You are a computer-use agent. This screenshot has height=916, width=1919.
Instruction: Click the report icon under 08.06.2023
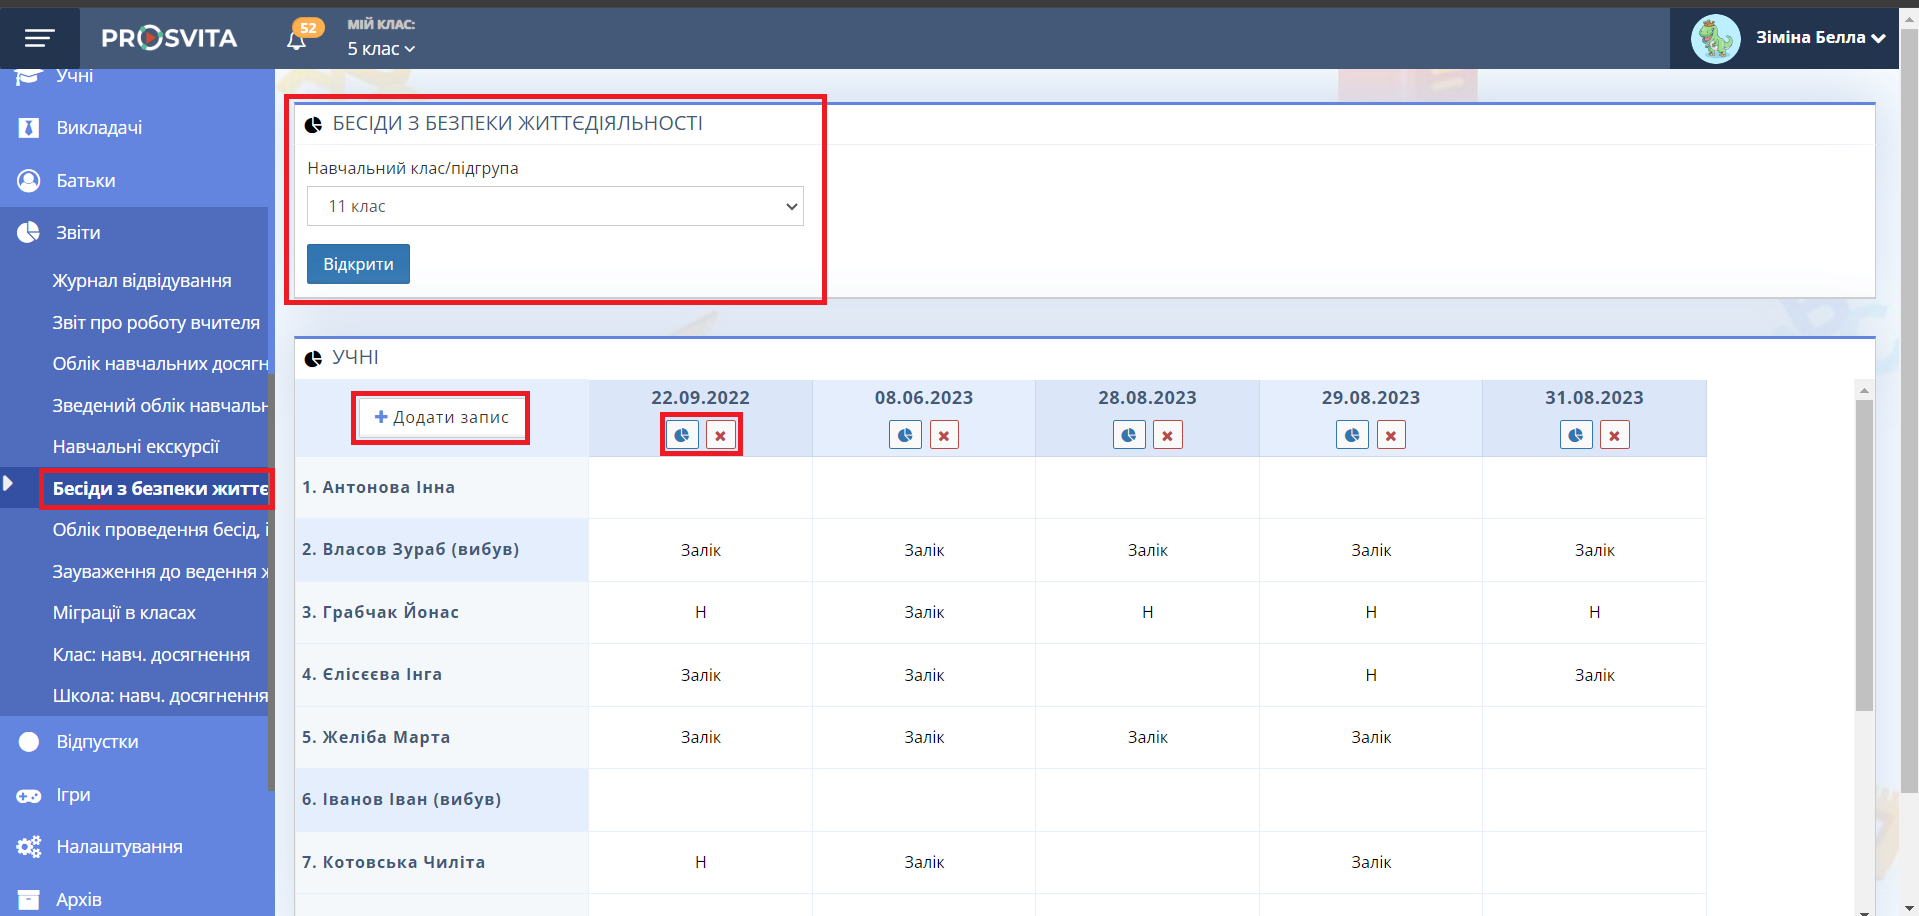[905, 435]
